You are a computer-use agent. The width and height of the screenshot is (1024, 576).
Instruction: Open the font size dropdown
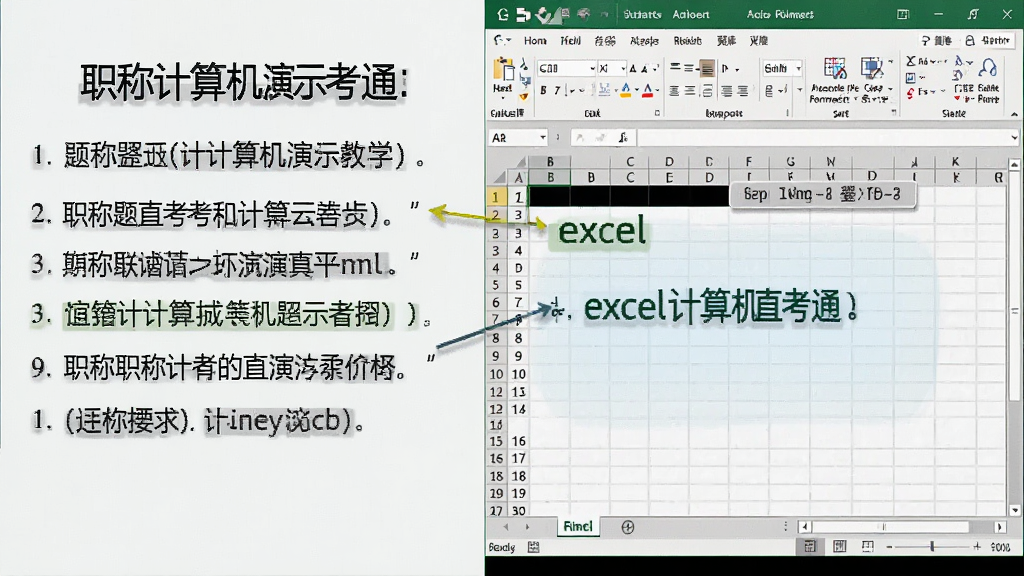(623, 69)
